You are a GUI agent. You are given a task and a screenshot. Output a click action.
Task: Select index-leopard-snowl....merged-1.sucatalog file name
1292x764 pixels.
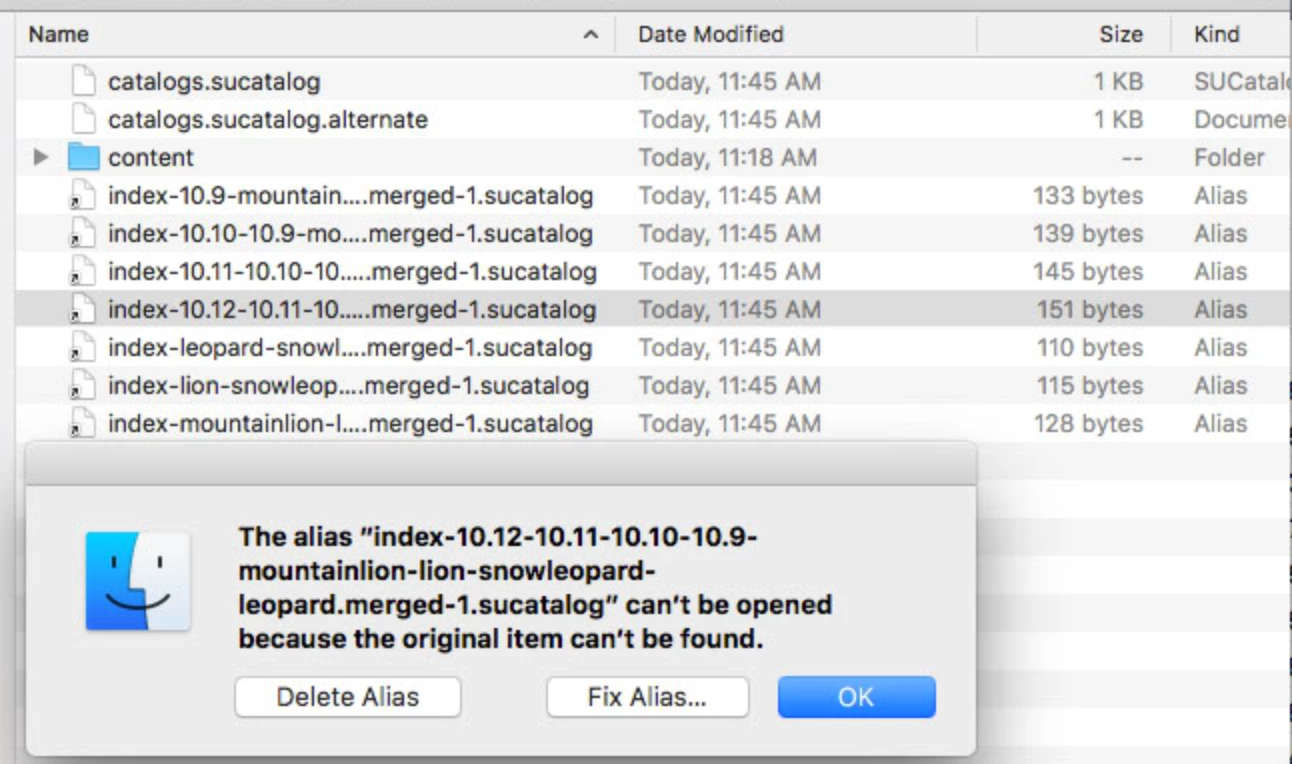point(350,347)
